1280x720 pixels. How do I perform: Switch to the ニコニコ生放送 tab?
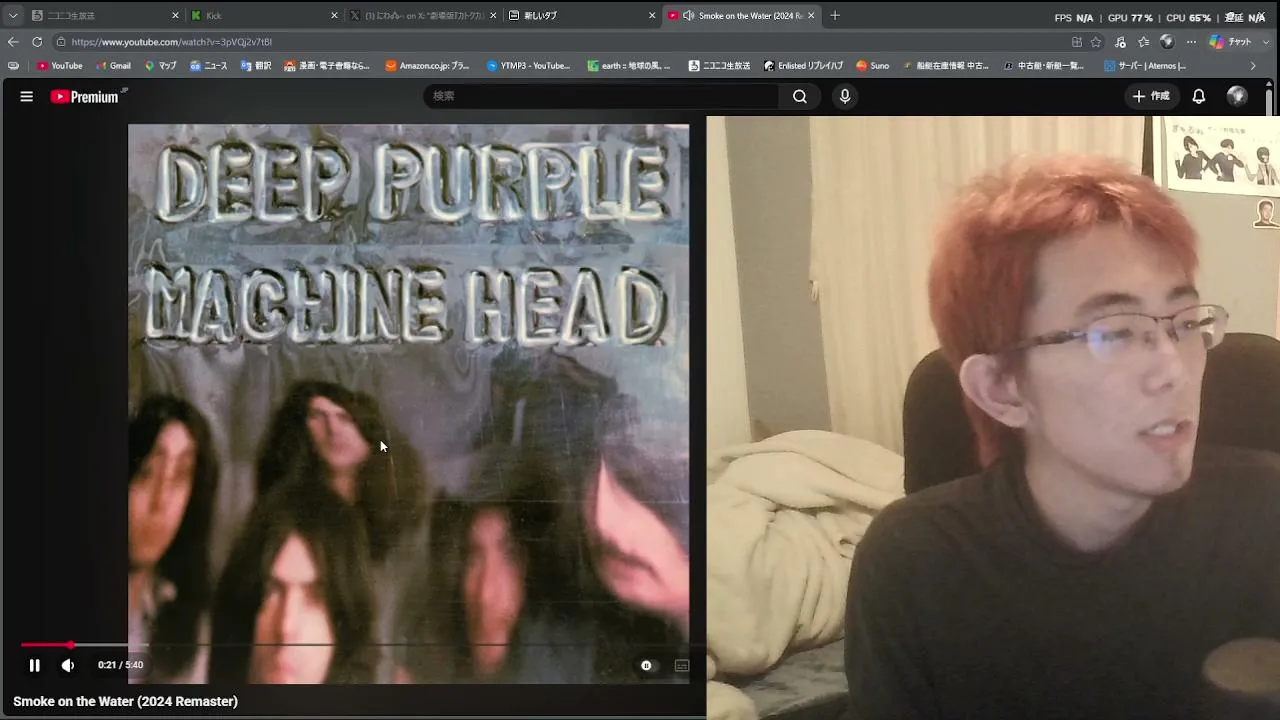[x=103, y=16]
